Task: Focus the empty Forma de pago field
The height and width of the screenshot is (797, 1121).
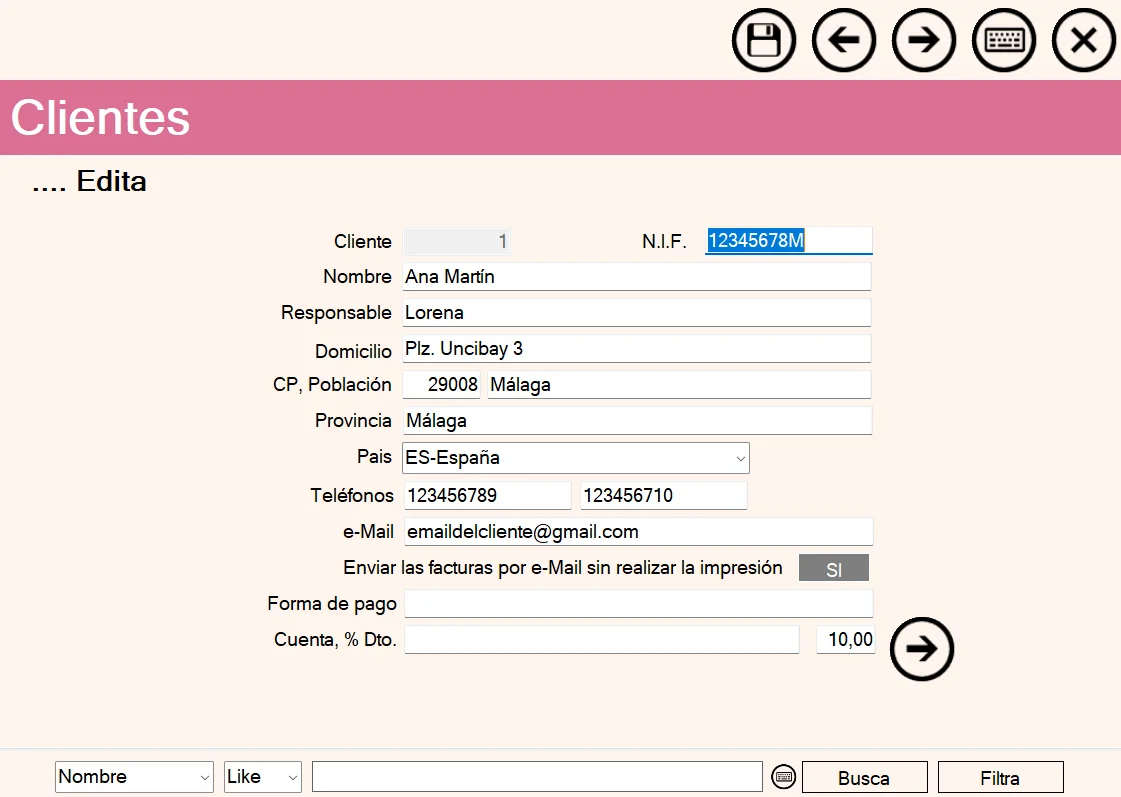Action: pyautogui.click(x=638, y=604)
